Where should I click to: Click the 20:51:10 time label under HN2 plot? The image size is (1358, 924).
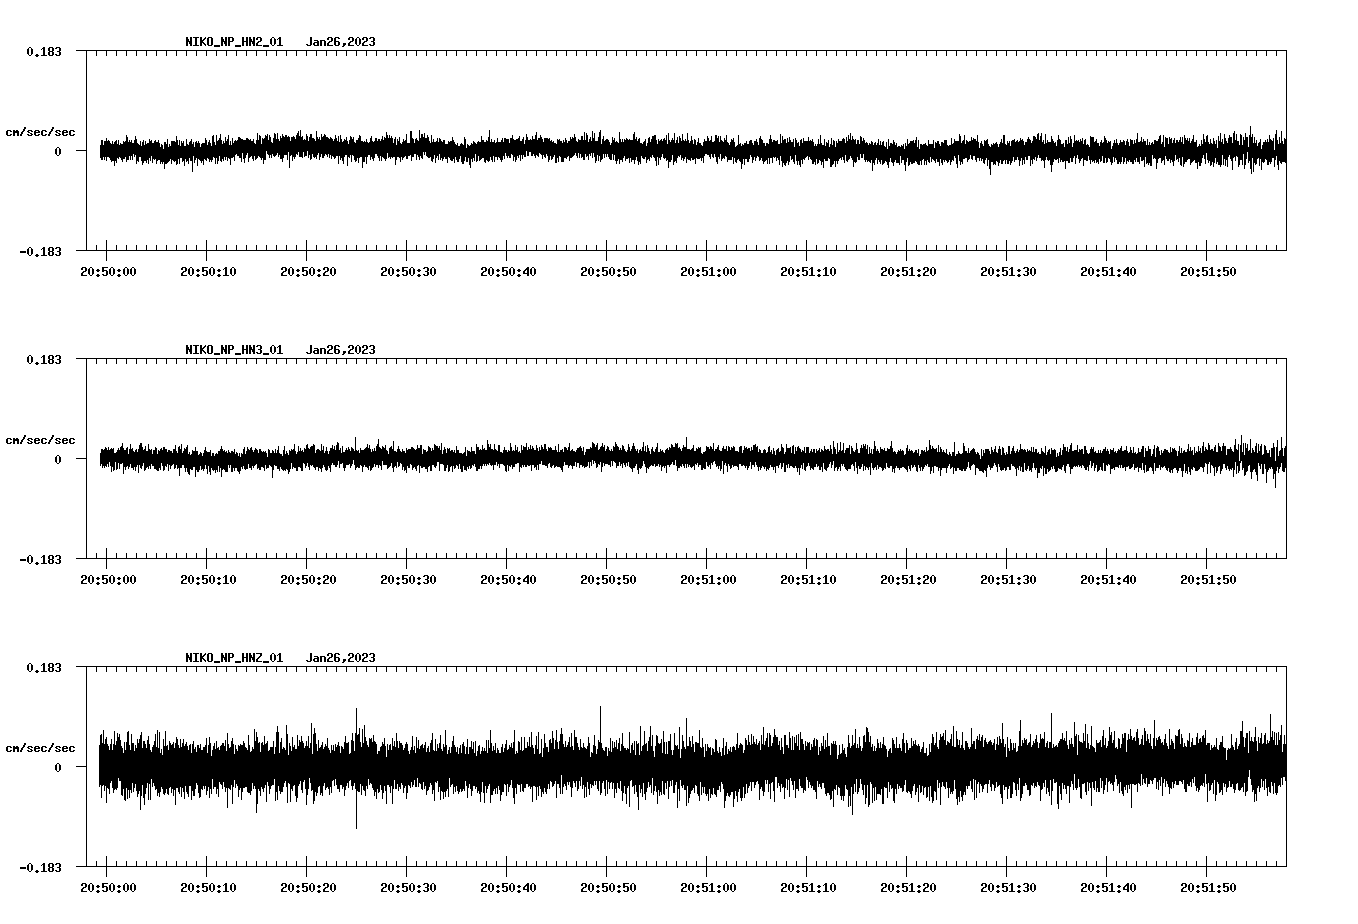(x=808, y=272)
